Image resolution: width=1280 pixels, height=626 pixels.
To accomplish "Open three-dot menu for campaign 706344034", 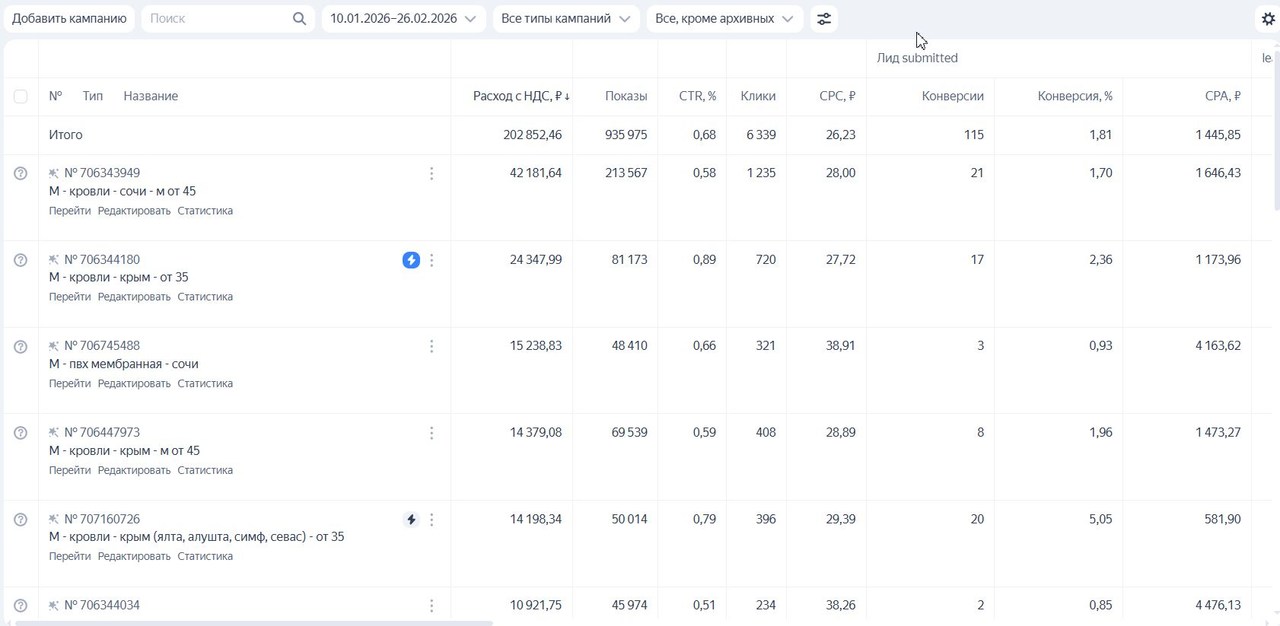I will (x=431, y=606).
